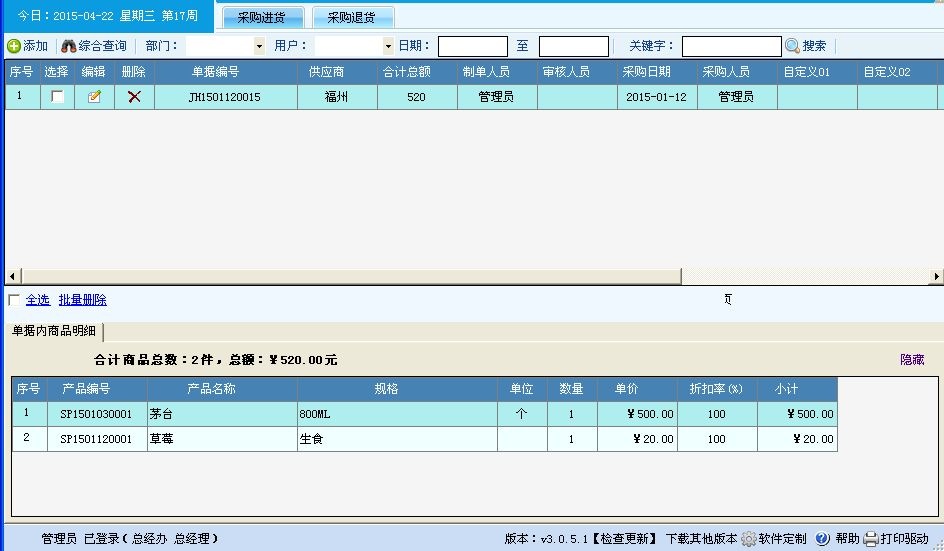Open 综合查询 binoculars search icon
The height and width of the screenshot is (551, 944).
point(69,46)
